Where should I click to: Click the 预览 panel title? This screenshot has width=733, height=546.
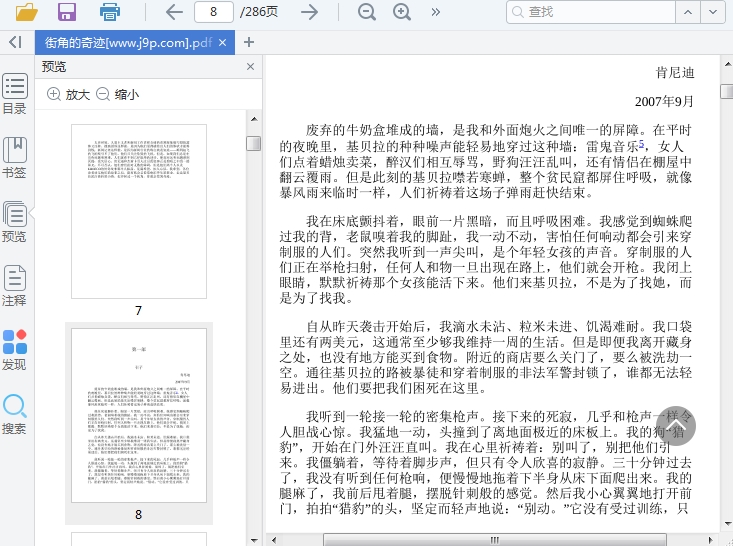54,67
